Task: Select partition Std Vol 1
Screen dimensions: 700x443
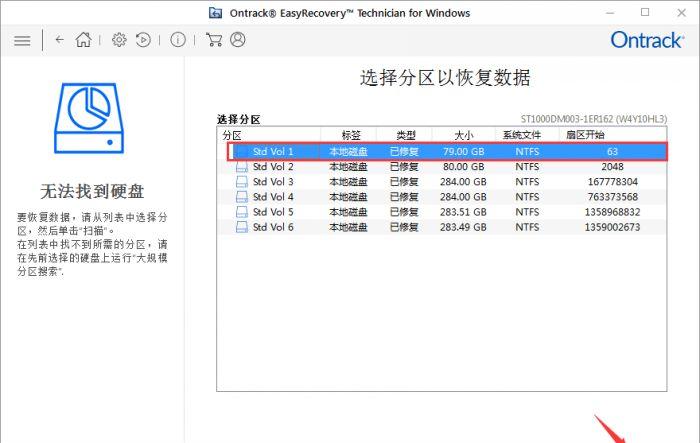Action: (x=447, y=152)
